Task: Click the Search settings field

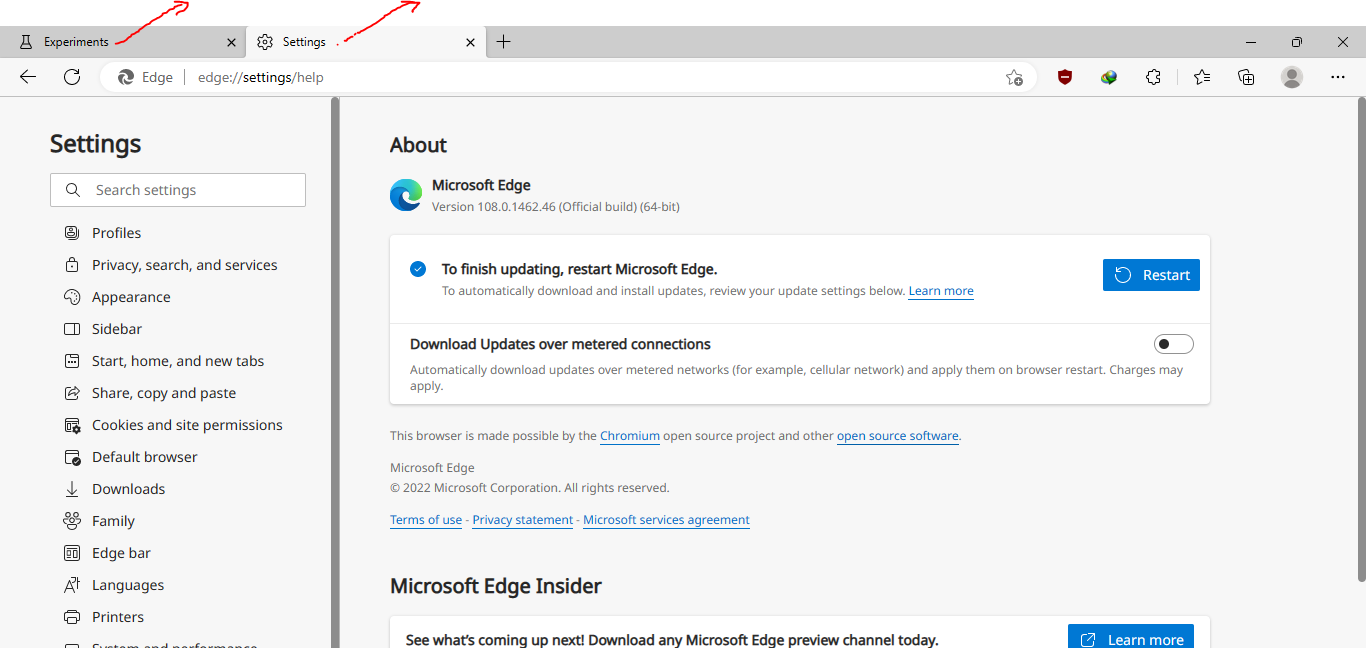Action: [x=178, y=190]
